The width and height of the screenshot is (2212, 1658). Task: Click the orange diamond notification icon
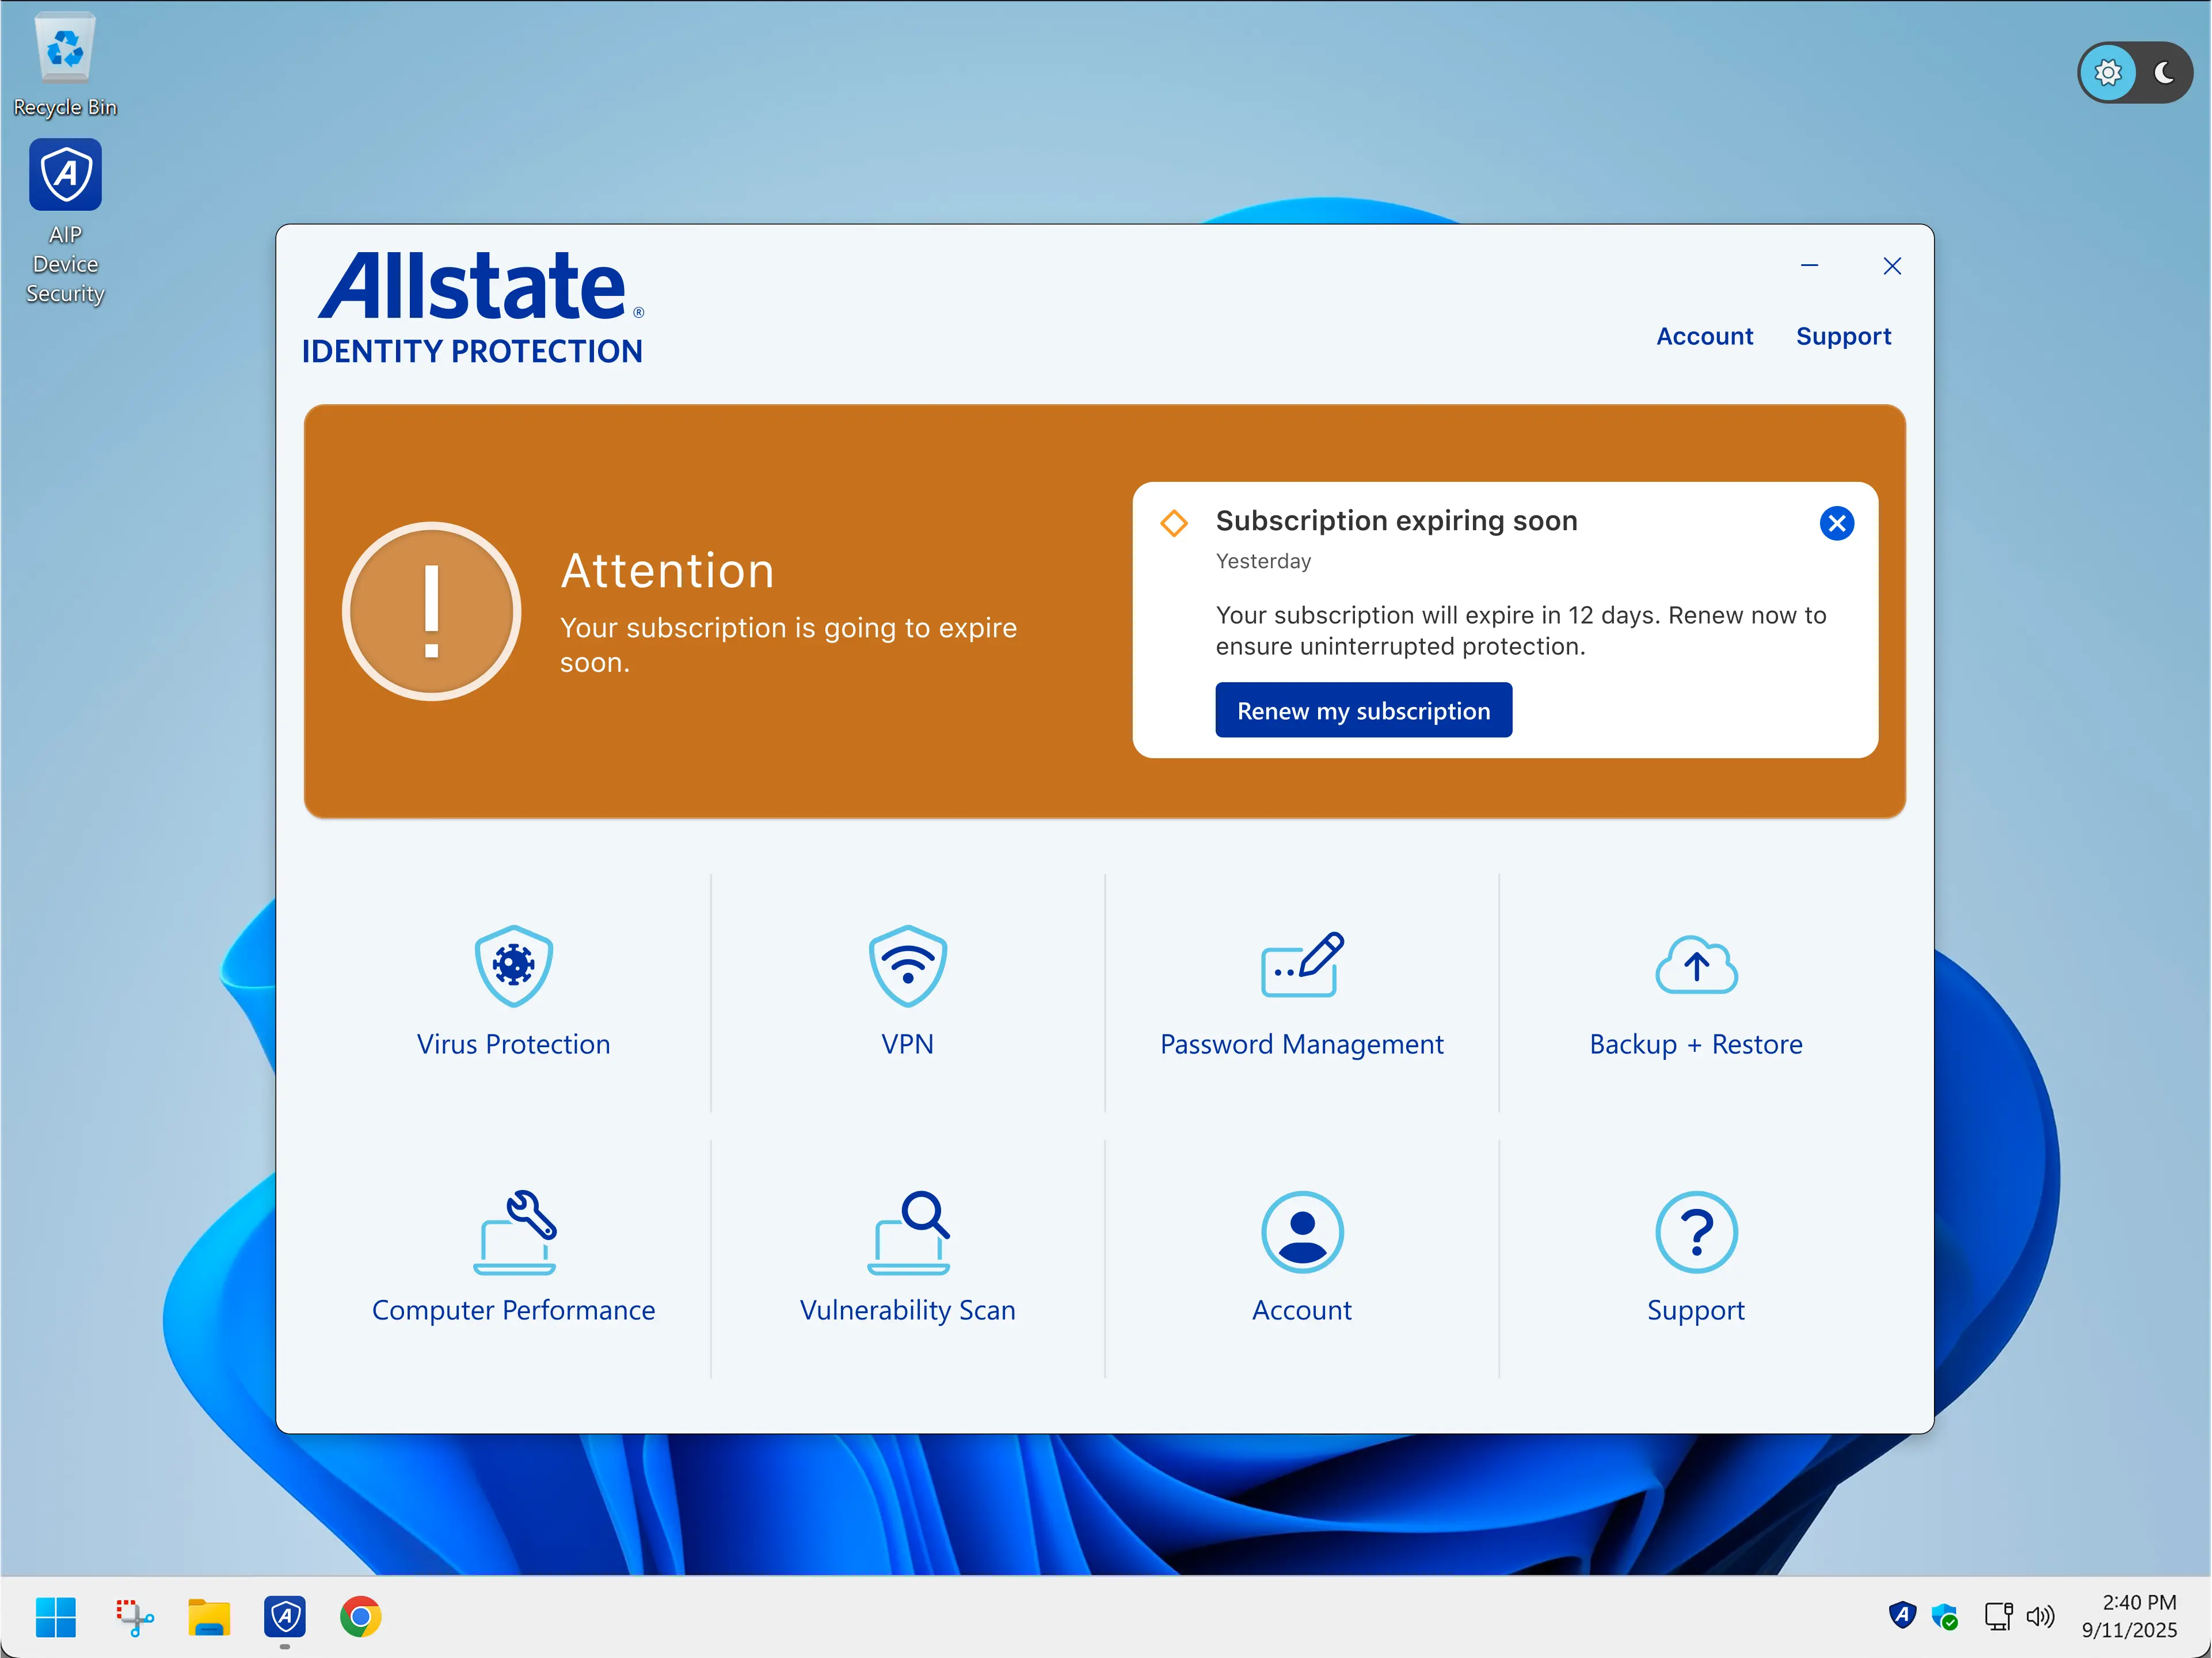[x=1173, y=522]
